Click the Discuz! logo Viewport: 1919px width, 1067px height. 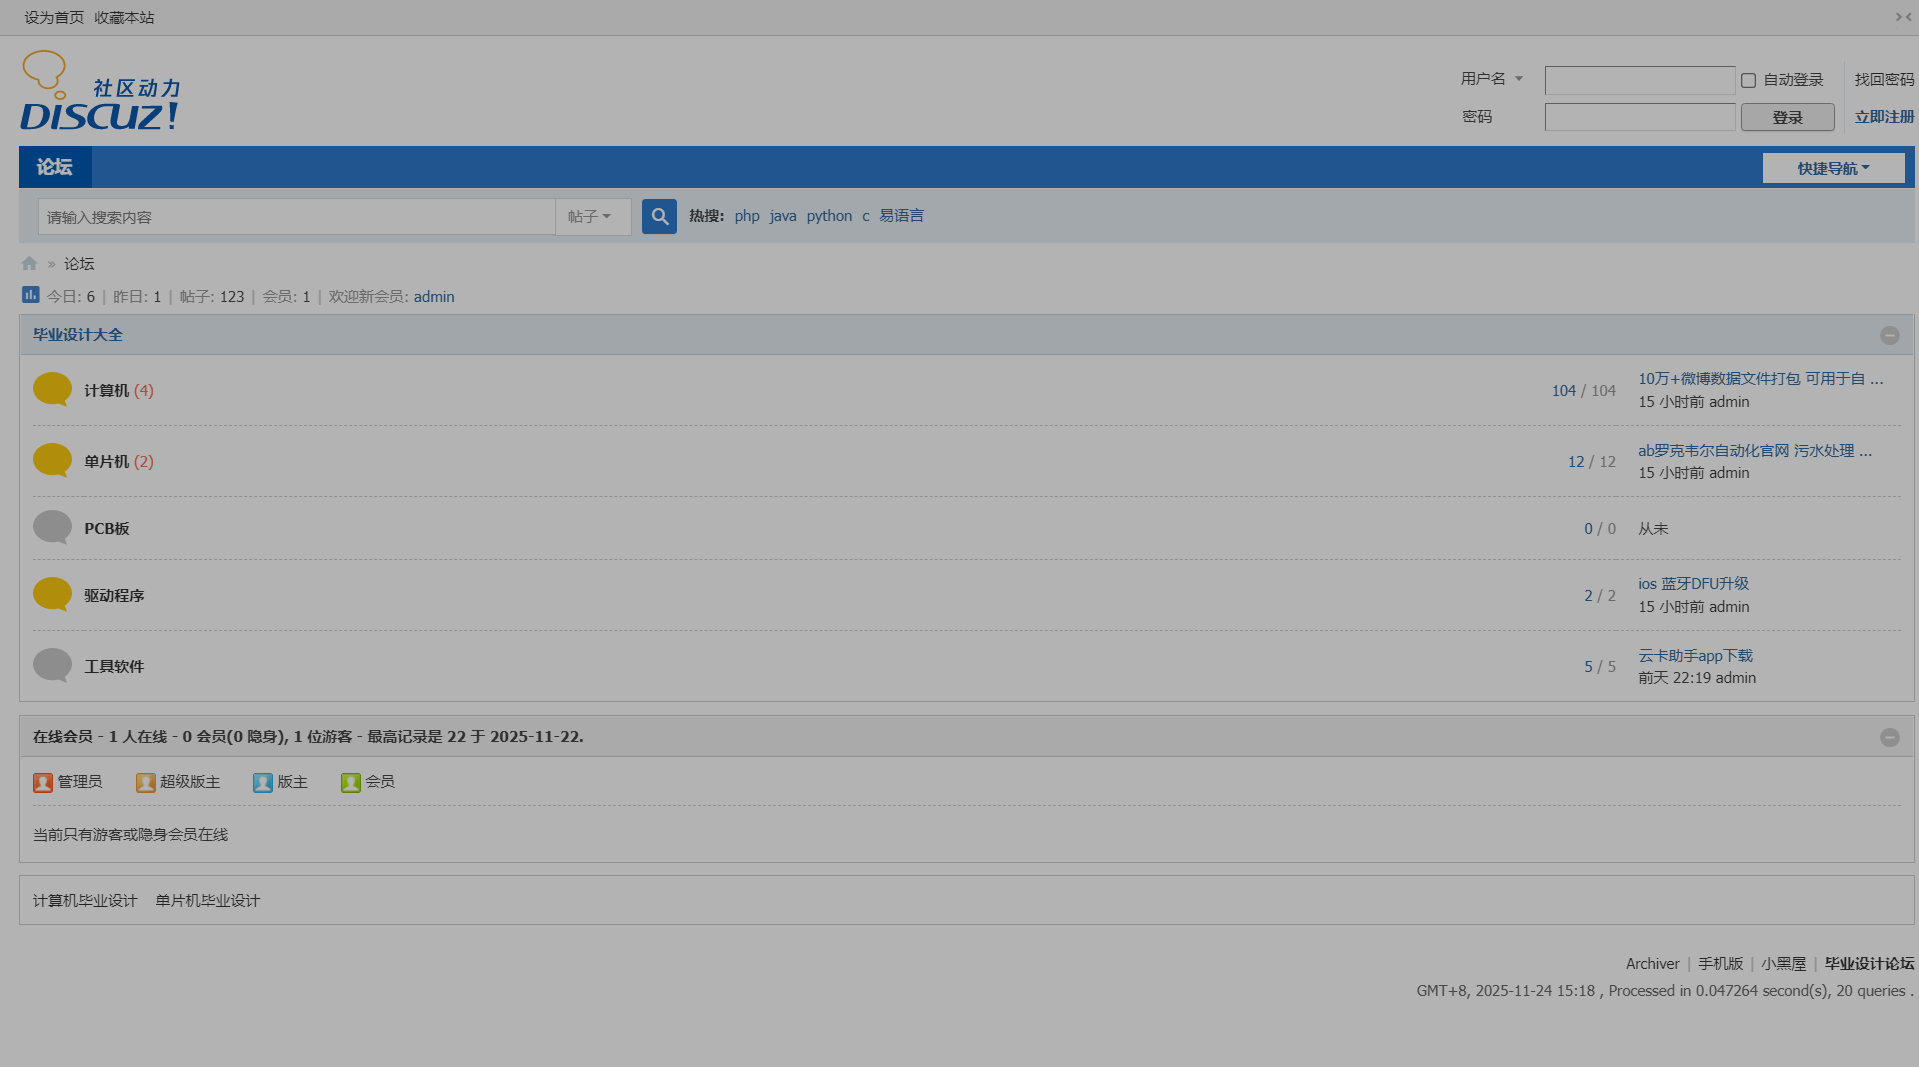pyautogui.click(x=100, y=92)
